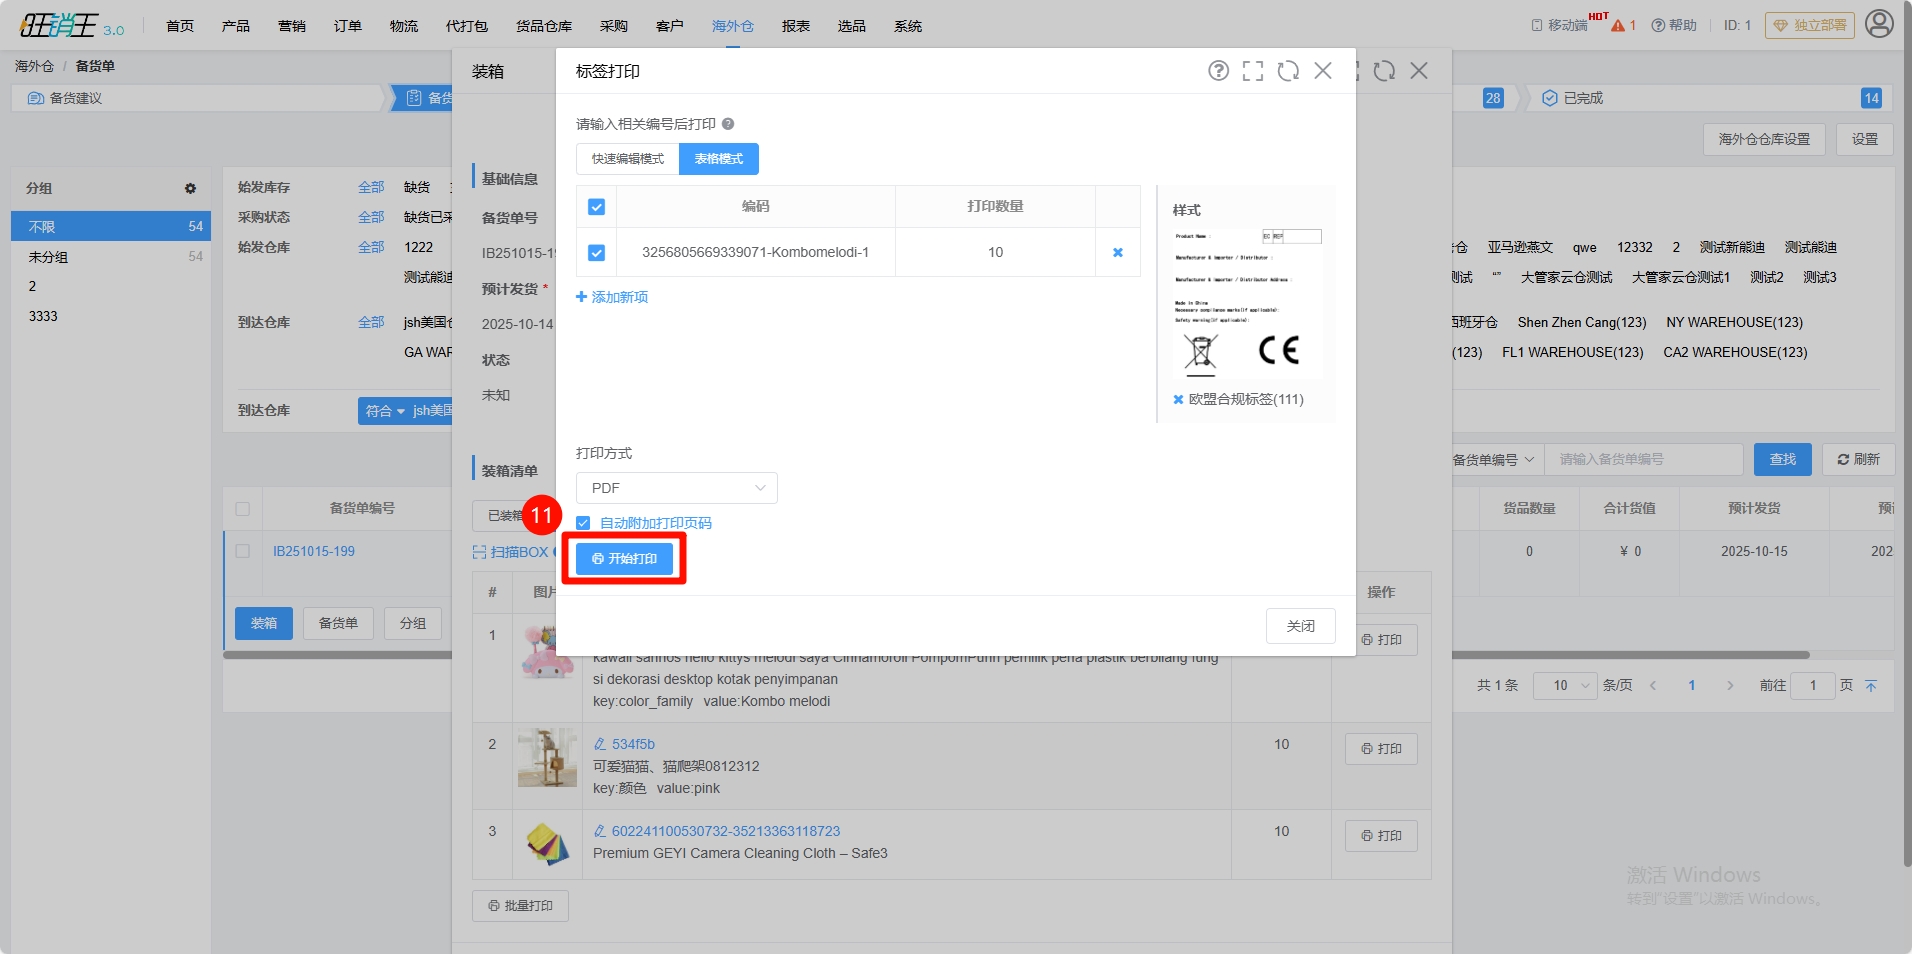Uncheck the 3256805669339071-Kombomelodi-1 row checkbox
Viewport: 1912px width, 954px height.
[x=596, y=253]
